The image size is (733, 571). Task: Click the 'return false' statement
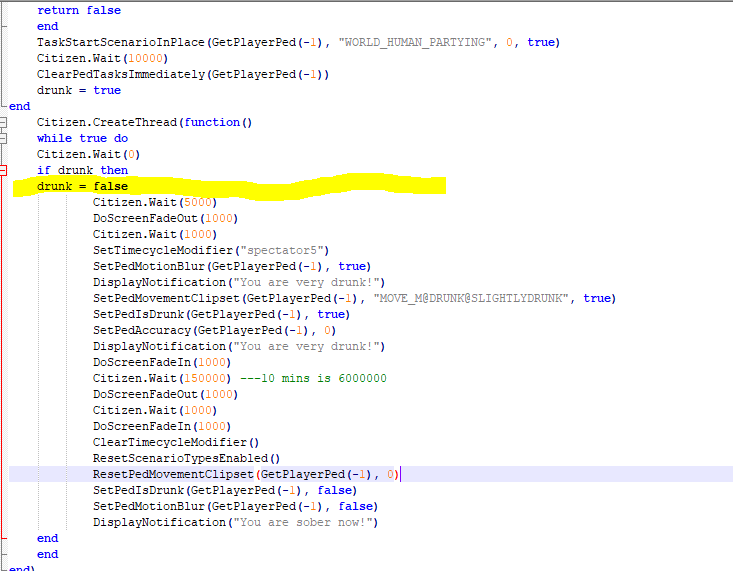coord(79,10)
